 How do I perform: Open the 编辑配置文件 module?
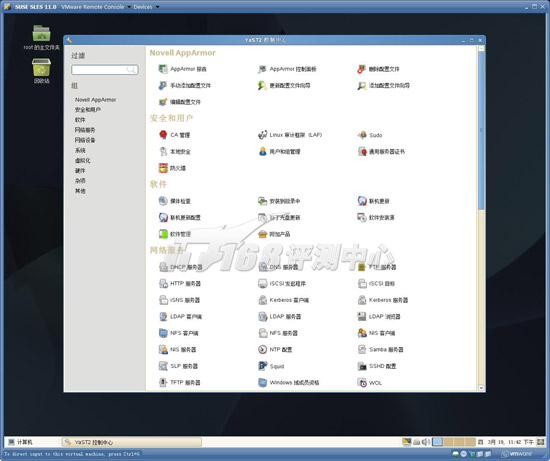(x=180, y=102)
